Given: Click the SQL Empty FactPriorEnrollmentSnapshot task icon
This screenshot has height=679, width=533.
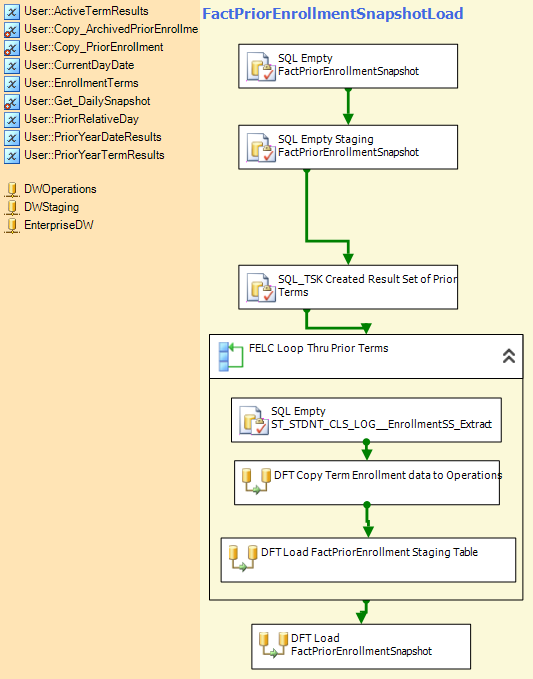Looking at the screenshot, I should [x=261, y=67].
